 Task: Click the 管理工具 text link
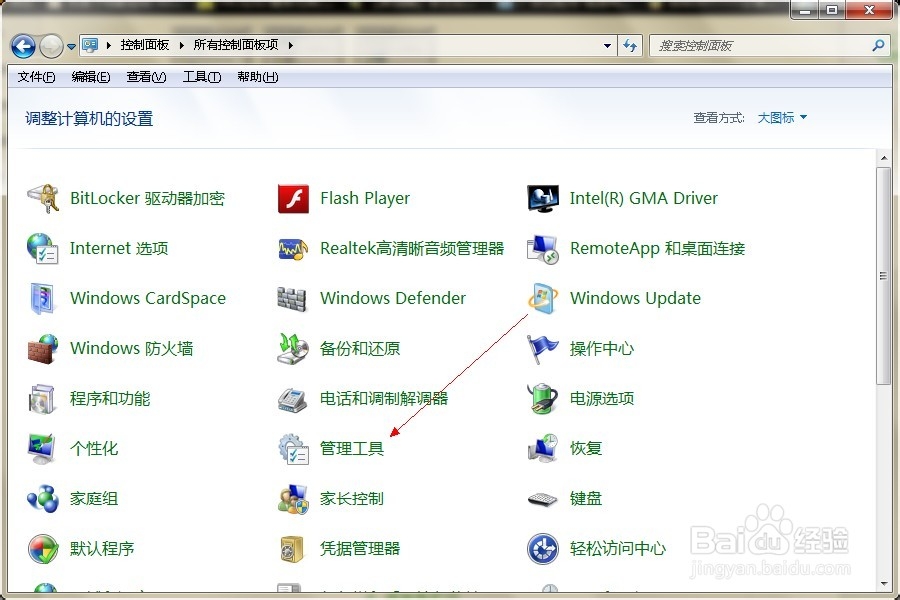coord(351,448)
